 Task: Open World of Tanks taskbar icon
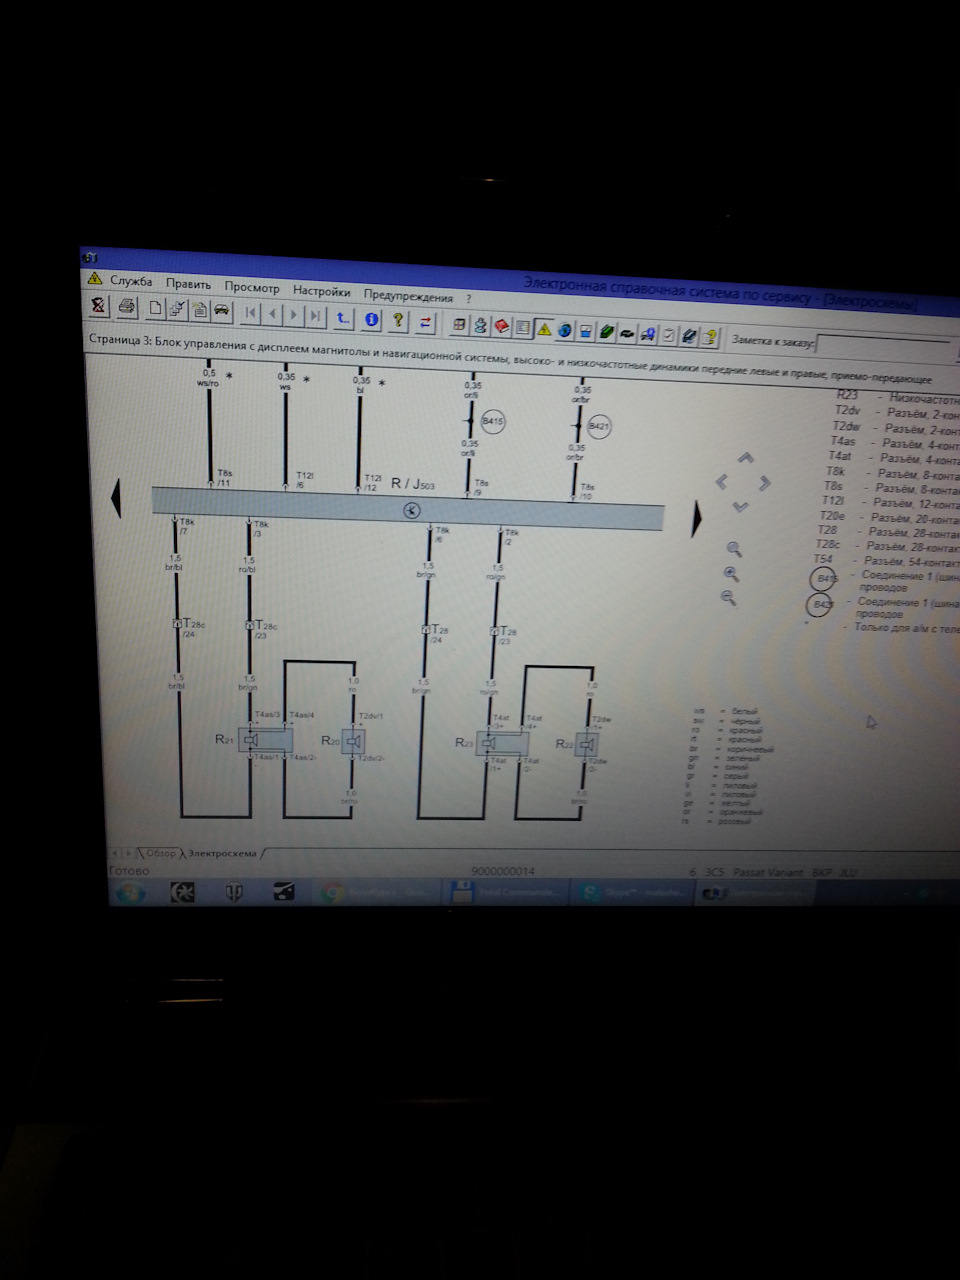(232, 892)
